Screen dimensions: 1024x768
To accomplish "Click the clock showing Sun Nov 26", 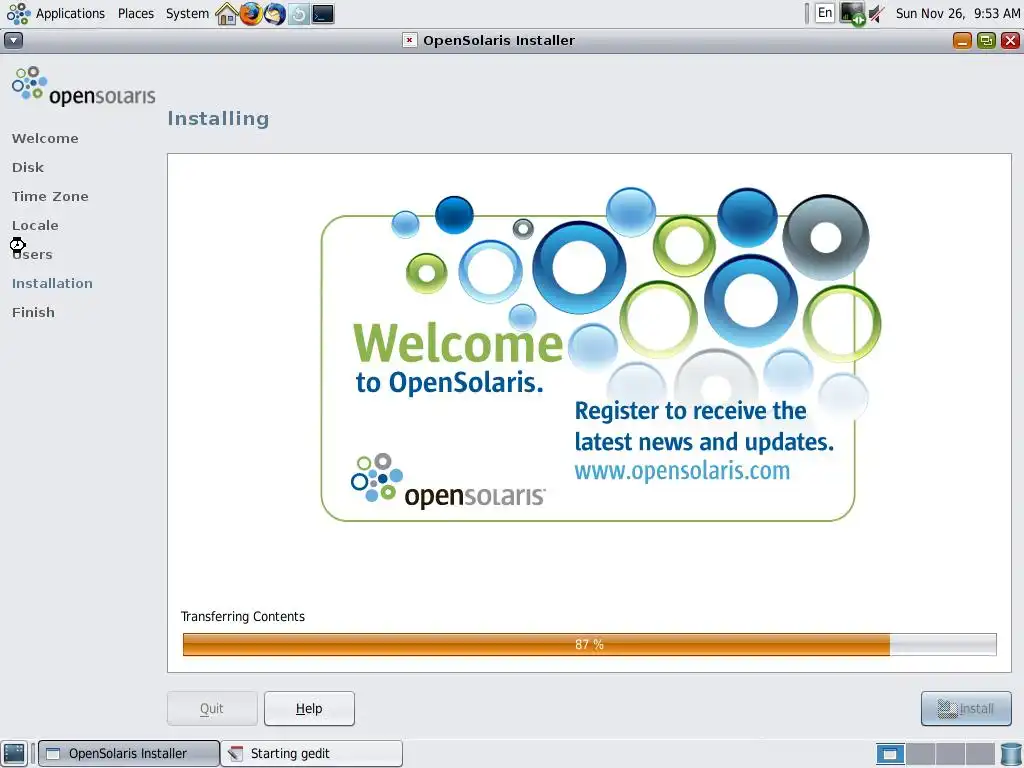I will pos(957,13).
